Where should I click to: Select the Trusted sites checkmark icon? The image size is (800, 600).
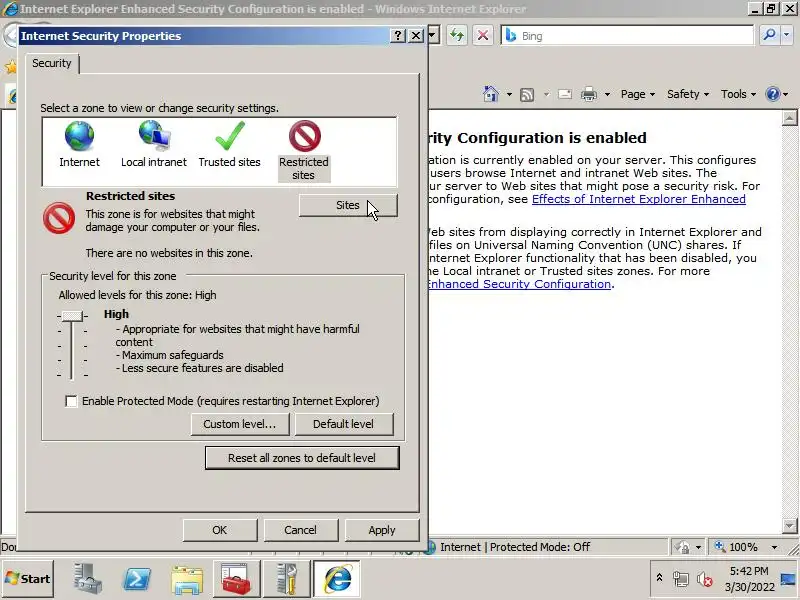tap(230, 136)
